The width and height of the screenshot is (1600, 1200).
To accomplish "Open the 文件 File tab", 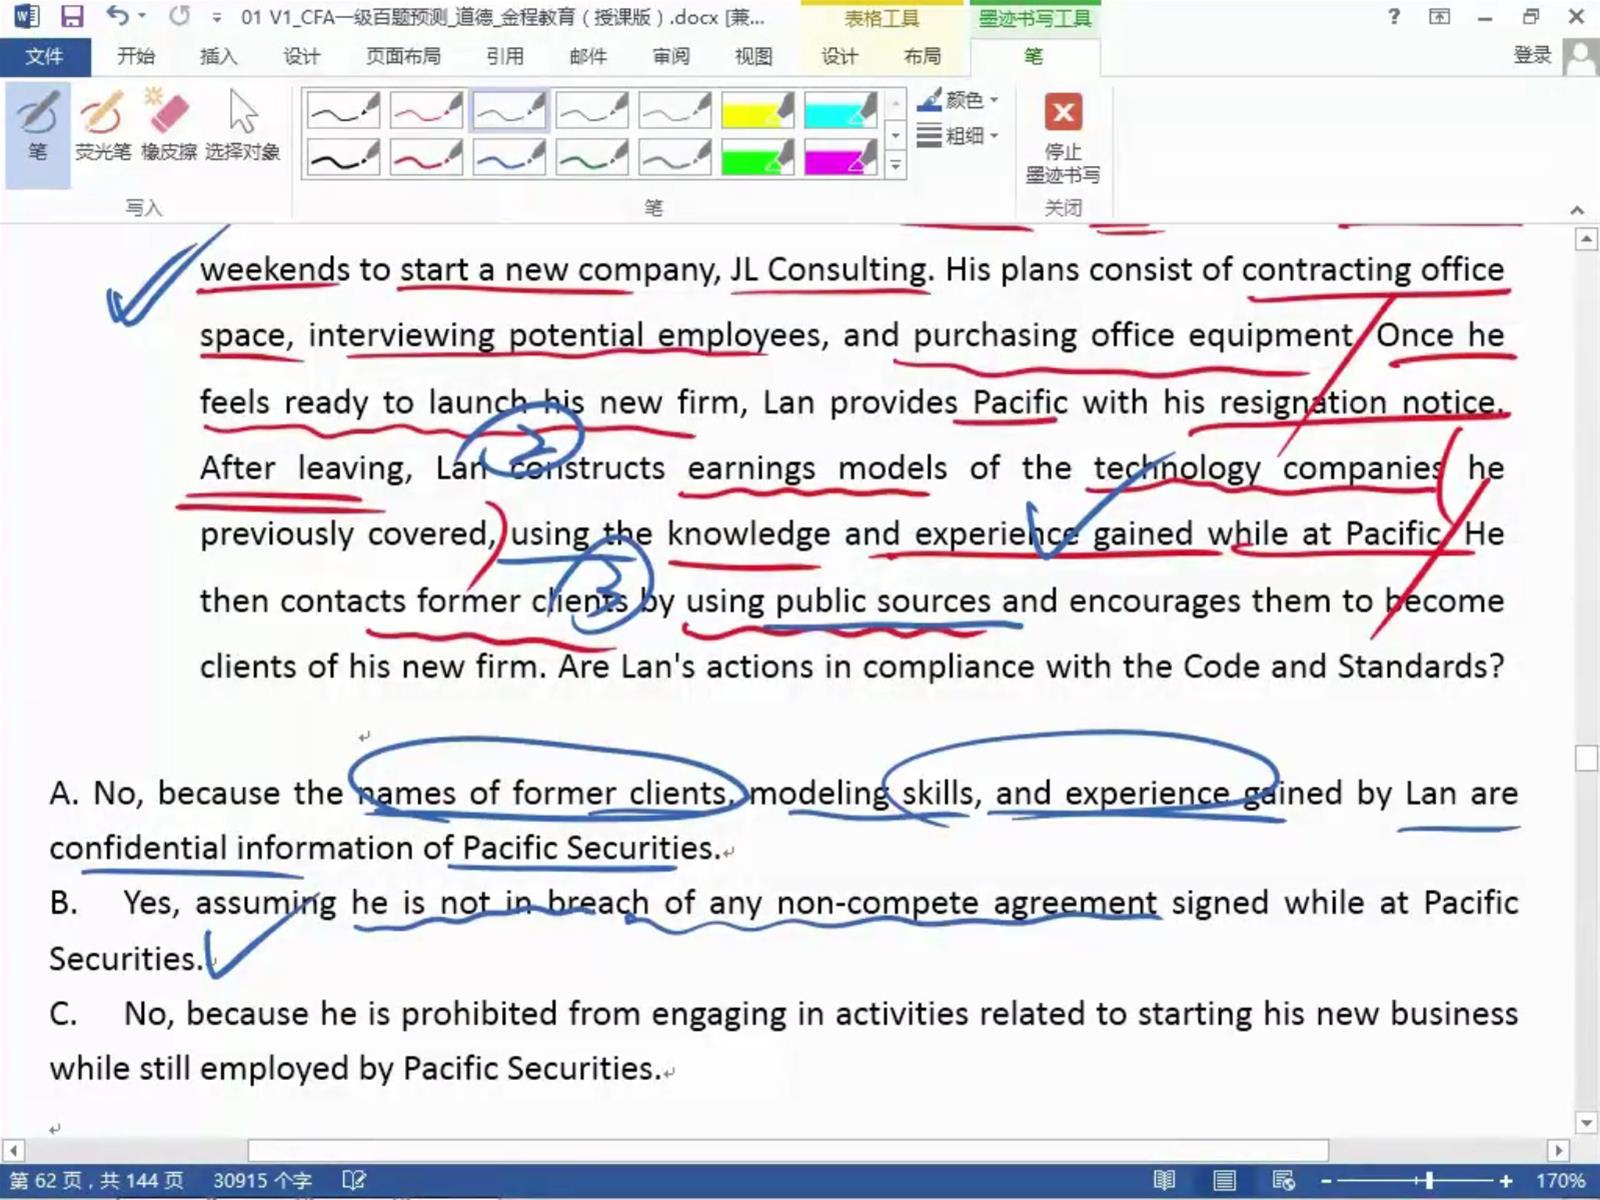I will click(45, 57).
